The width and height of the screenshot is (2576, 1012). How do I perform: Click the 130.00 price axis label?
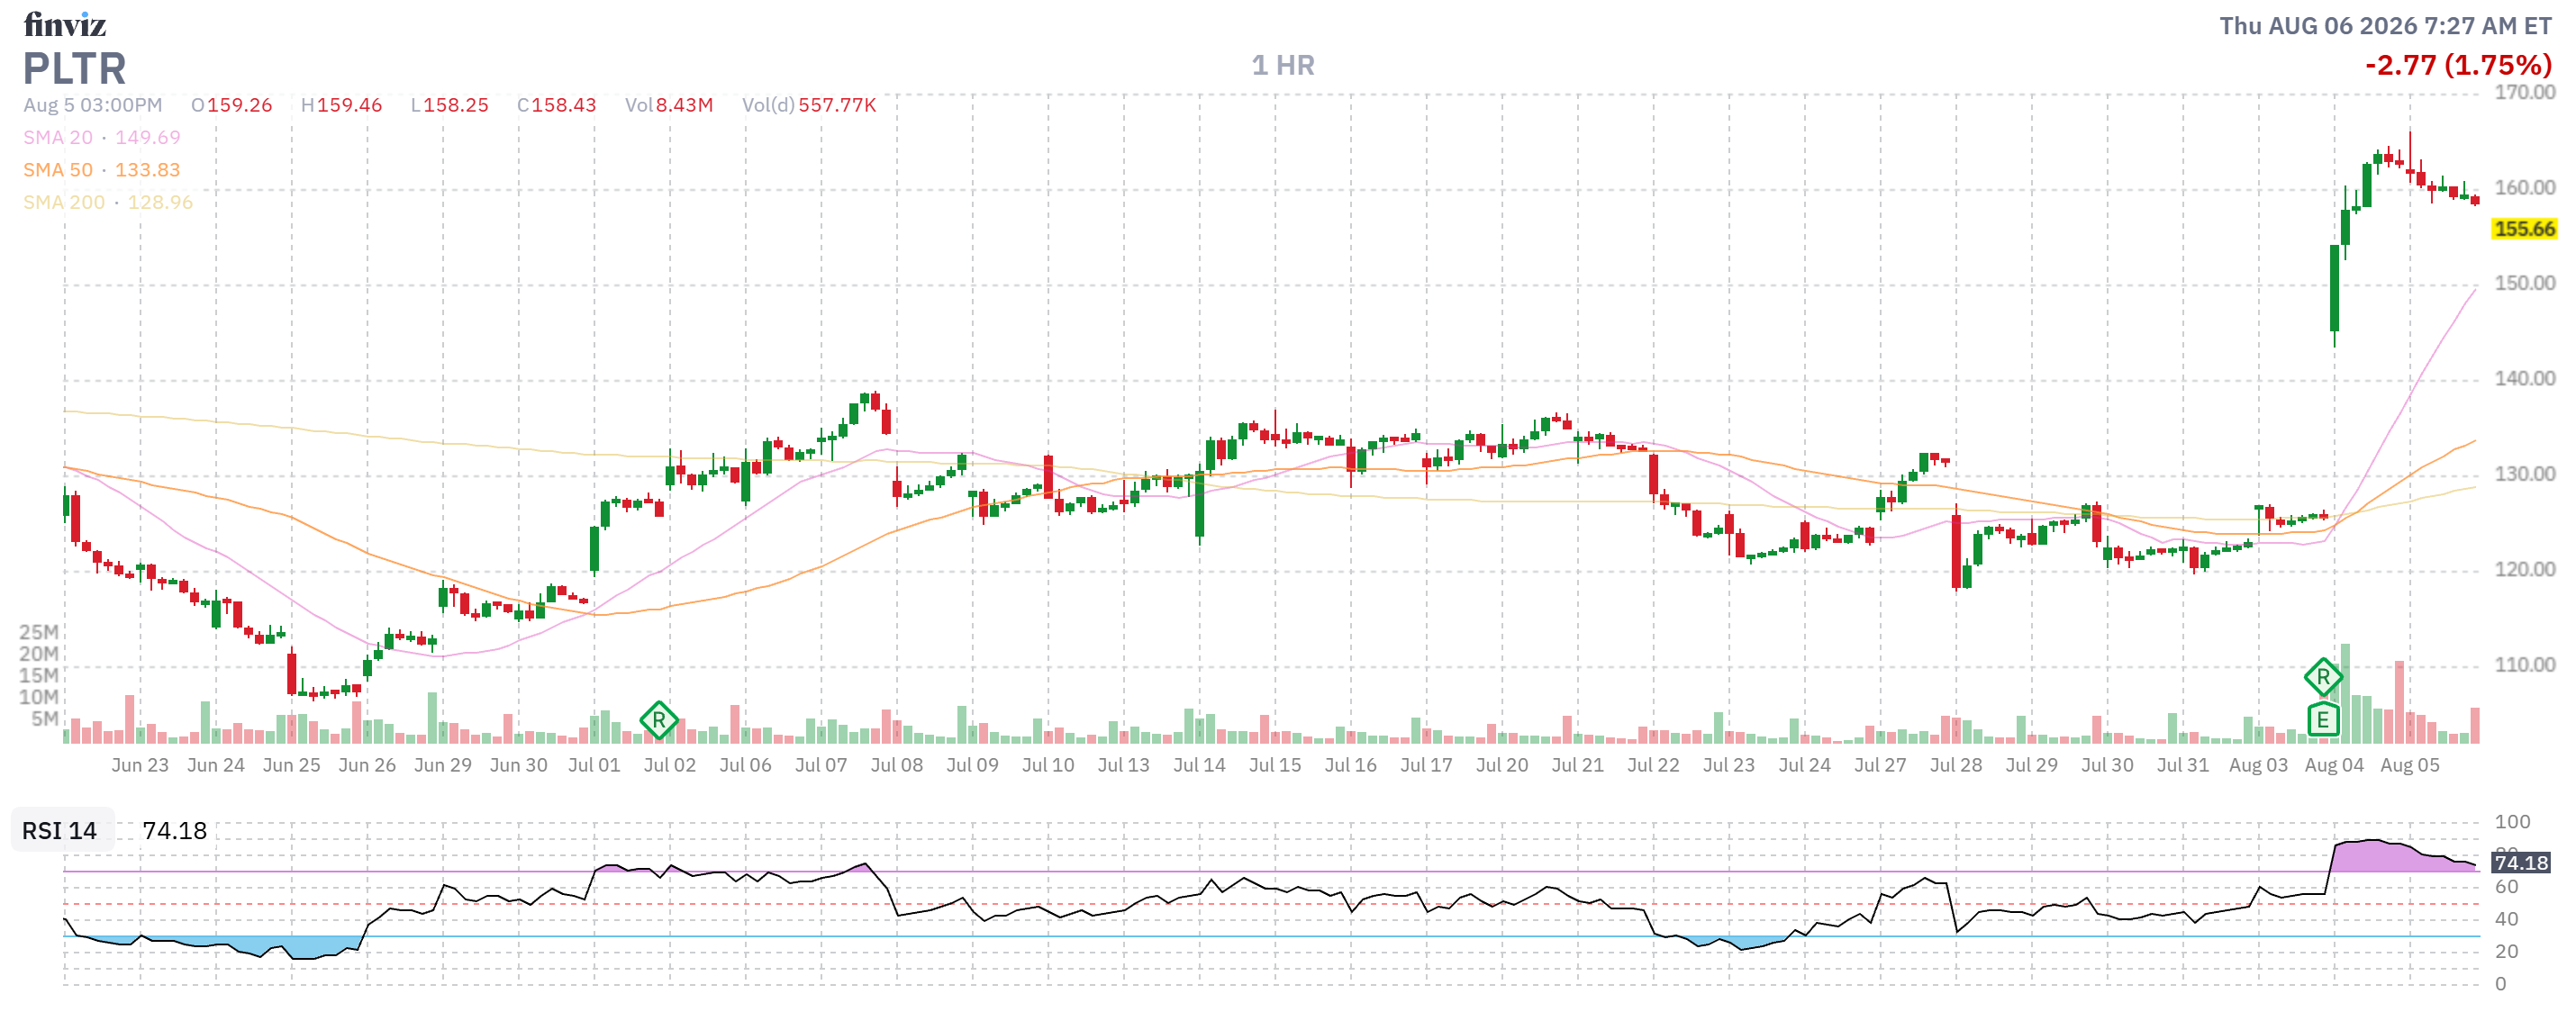tap(2524, 474)
